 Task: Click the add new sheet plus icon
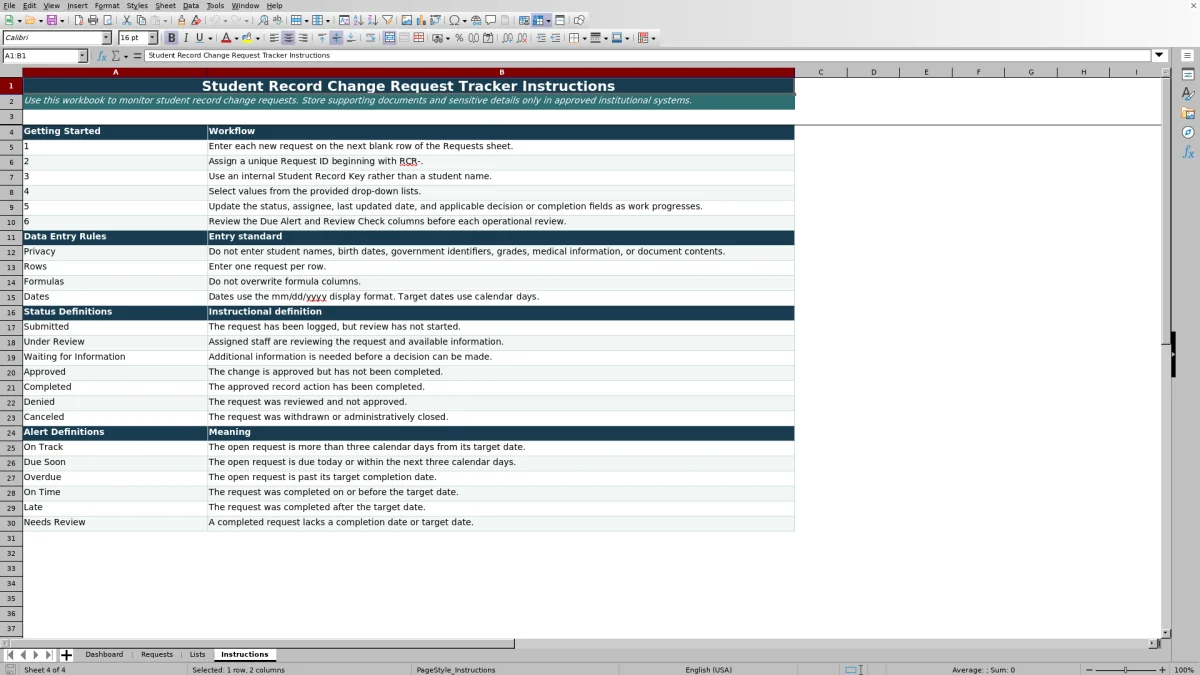(x=66, y=655)
